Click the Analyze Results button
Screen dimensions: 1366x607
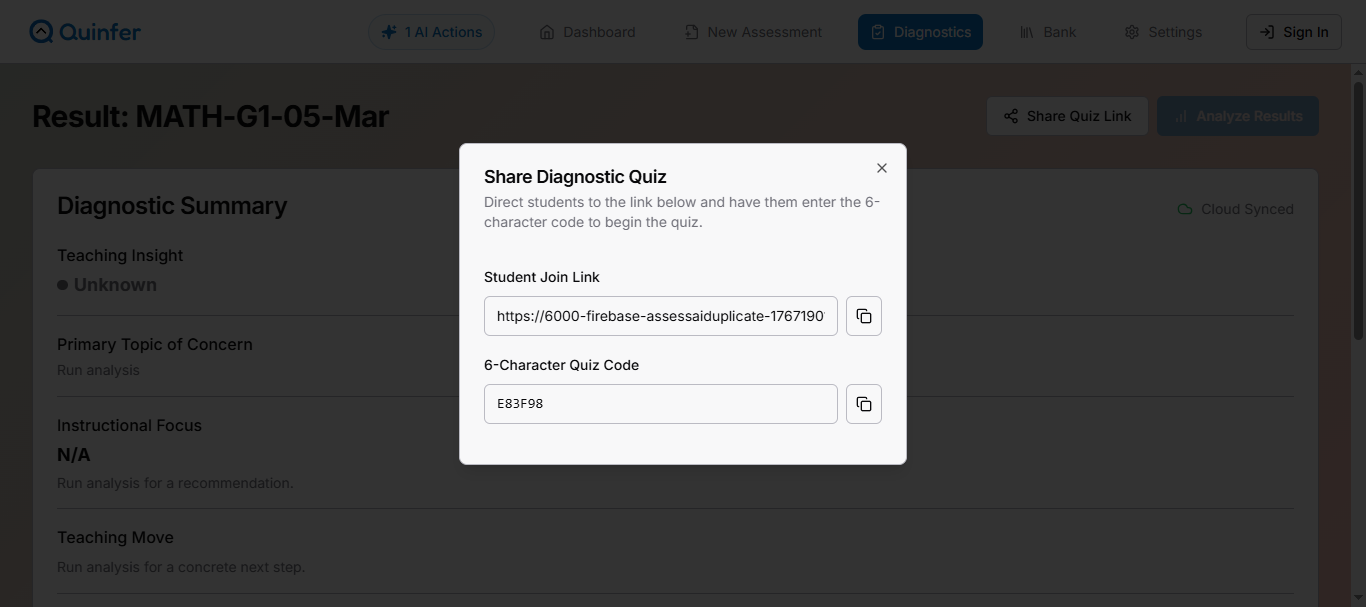(x=1237, y=116)
